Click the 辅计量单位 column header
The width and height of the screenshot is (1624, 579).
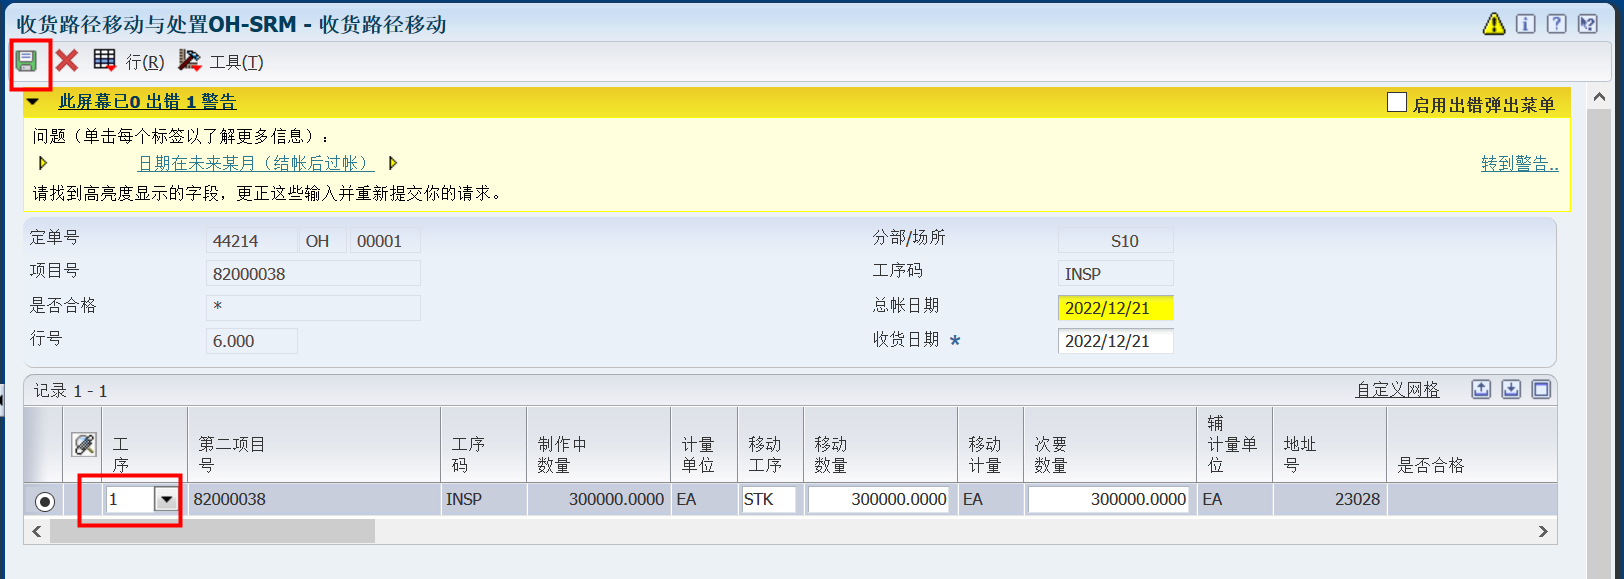[1234, 444]
